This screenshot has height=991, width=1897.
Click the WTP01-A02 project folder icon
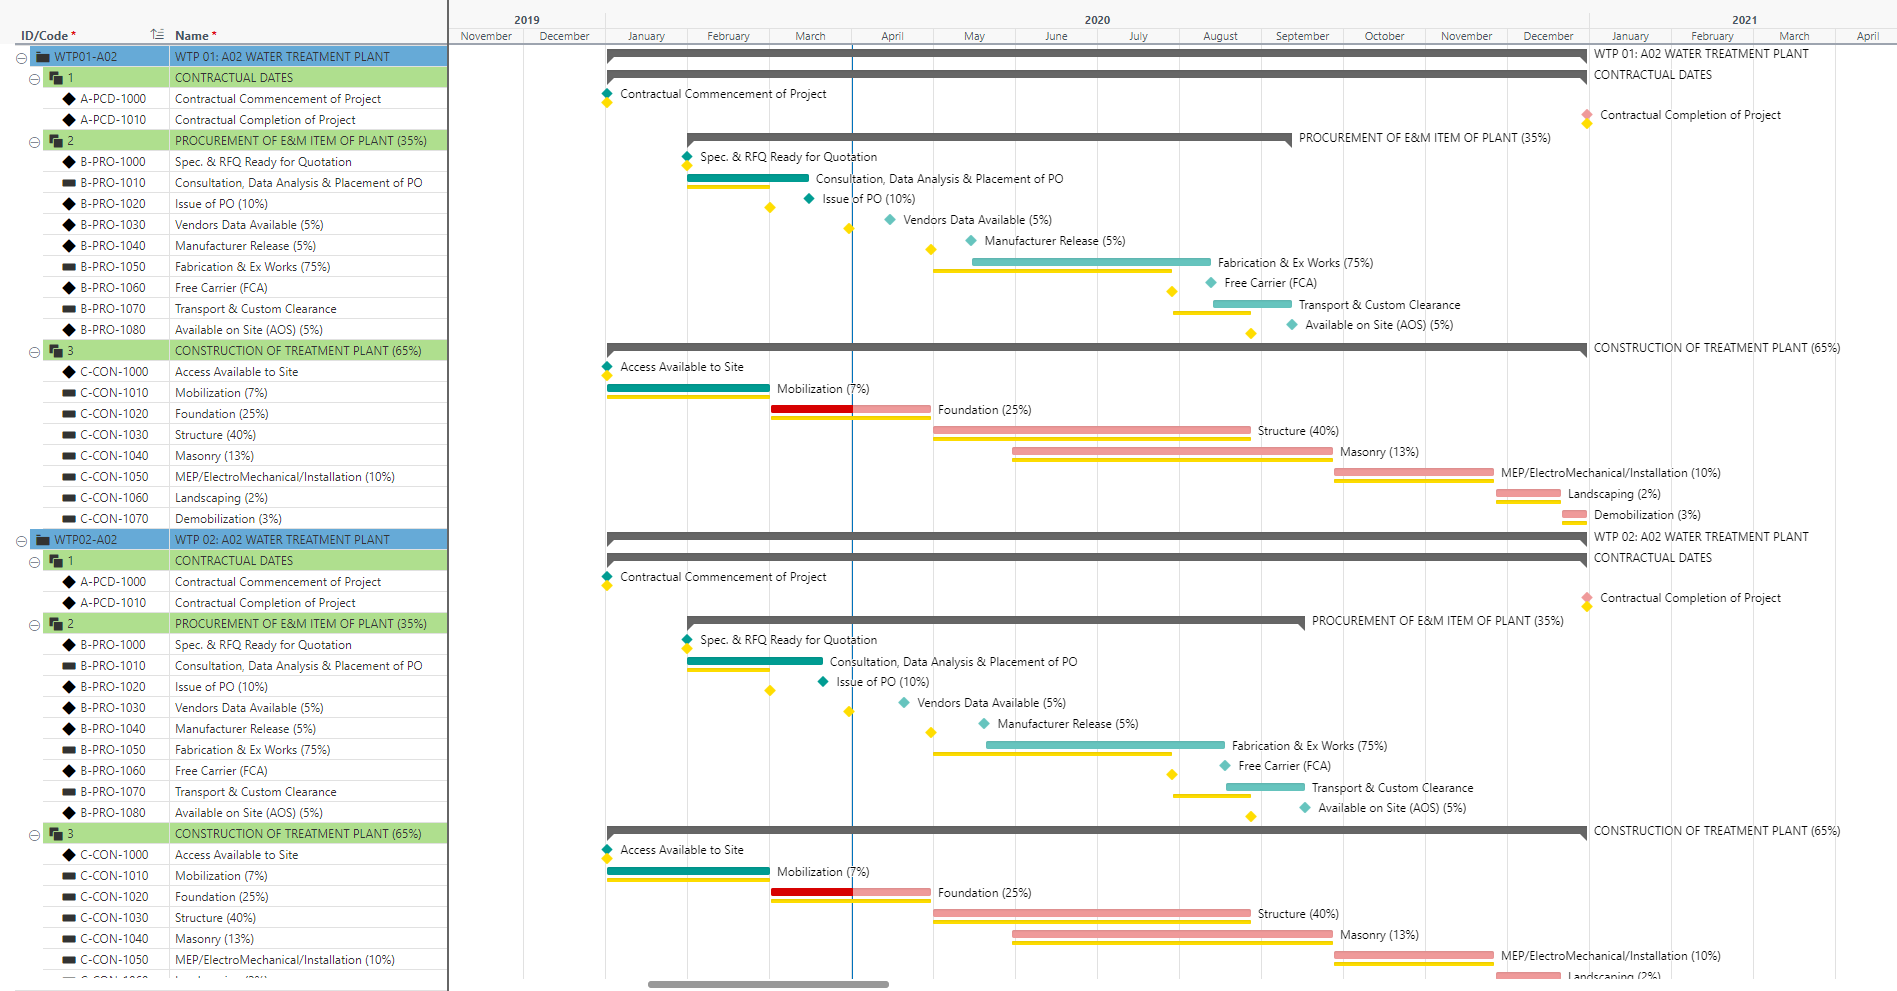43,57
